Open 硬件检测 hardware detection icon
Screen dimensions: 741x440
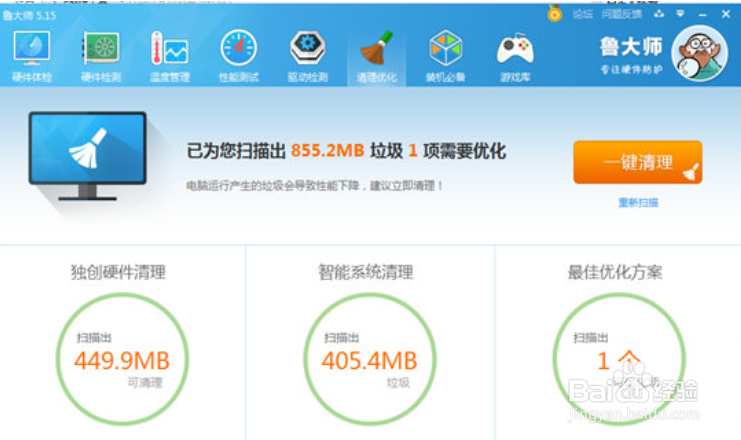click(x=101, y=56)
